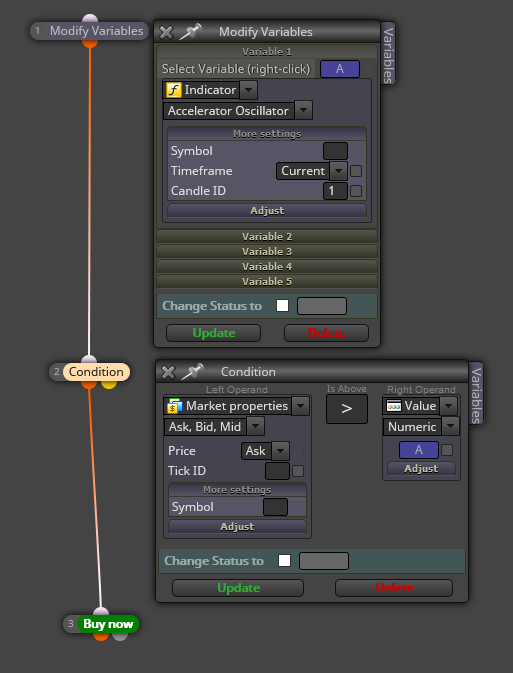Click the Tick ID input field
513x673 pixels.
pyautogui.click(x=277, y=471)
